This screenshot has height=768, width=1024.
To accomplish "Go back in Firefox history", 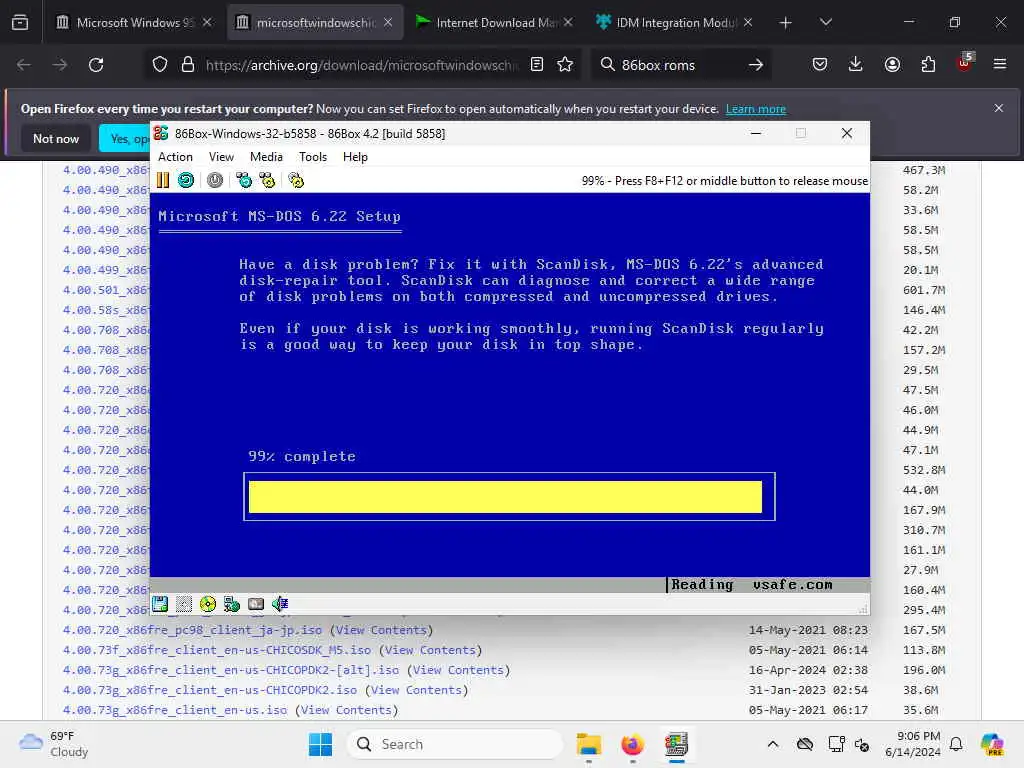I will 24,65.
